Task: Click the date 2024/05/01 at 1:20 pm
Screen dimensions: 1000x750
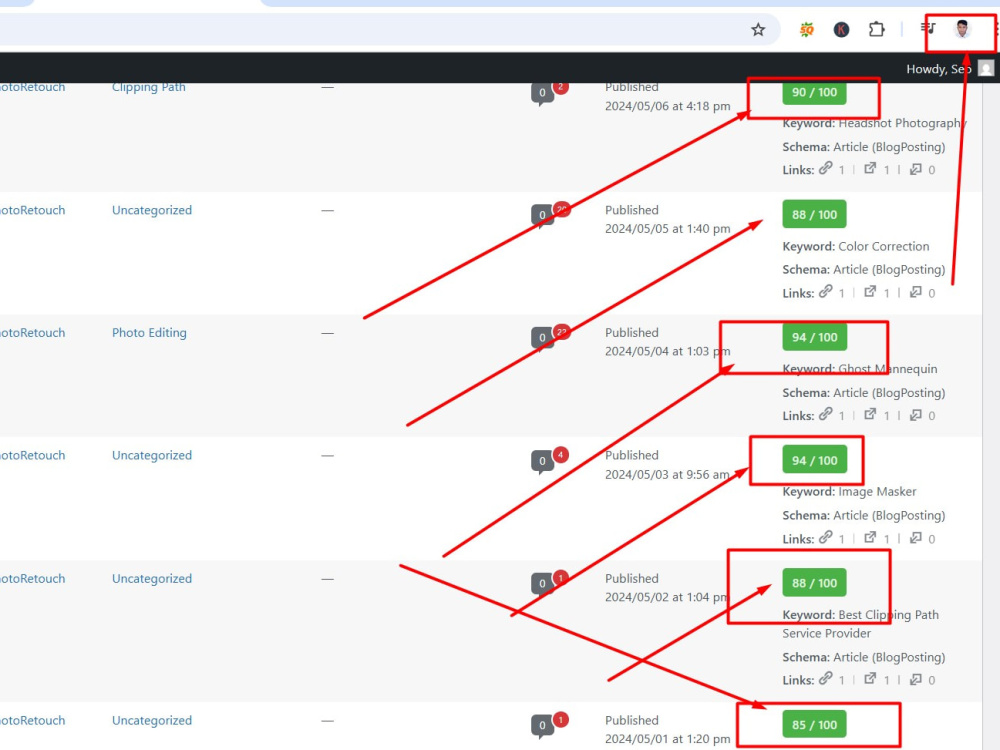Action: [667, 739]
